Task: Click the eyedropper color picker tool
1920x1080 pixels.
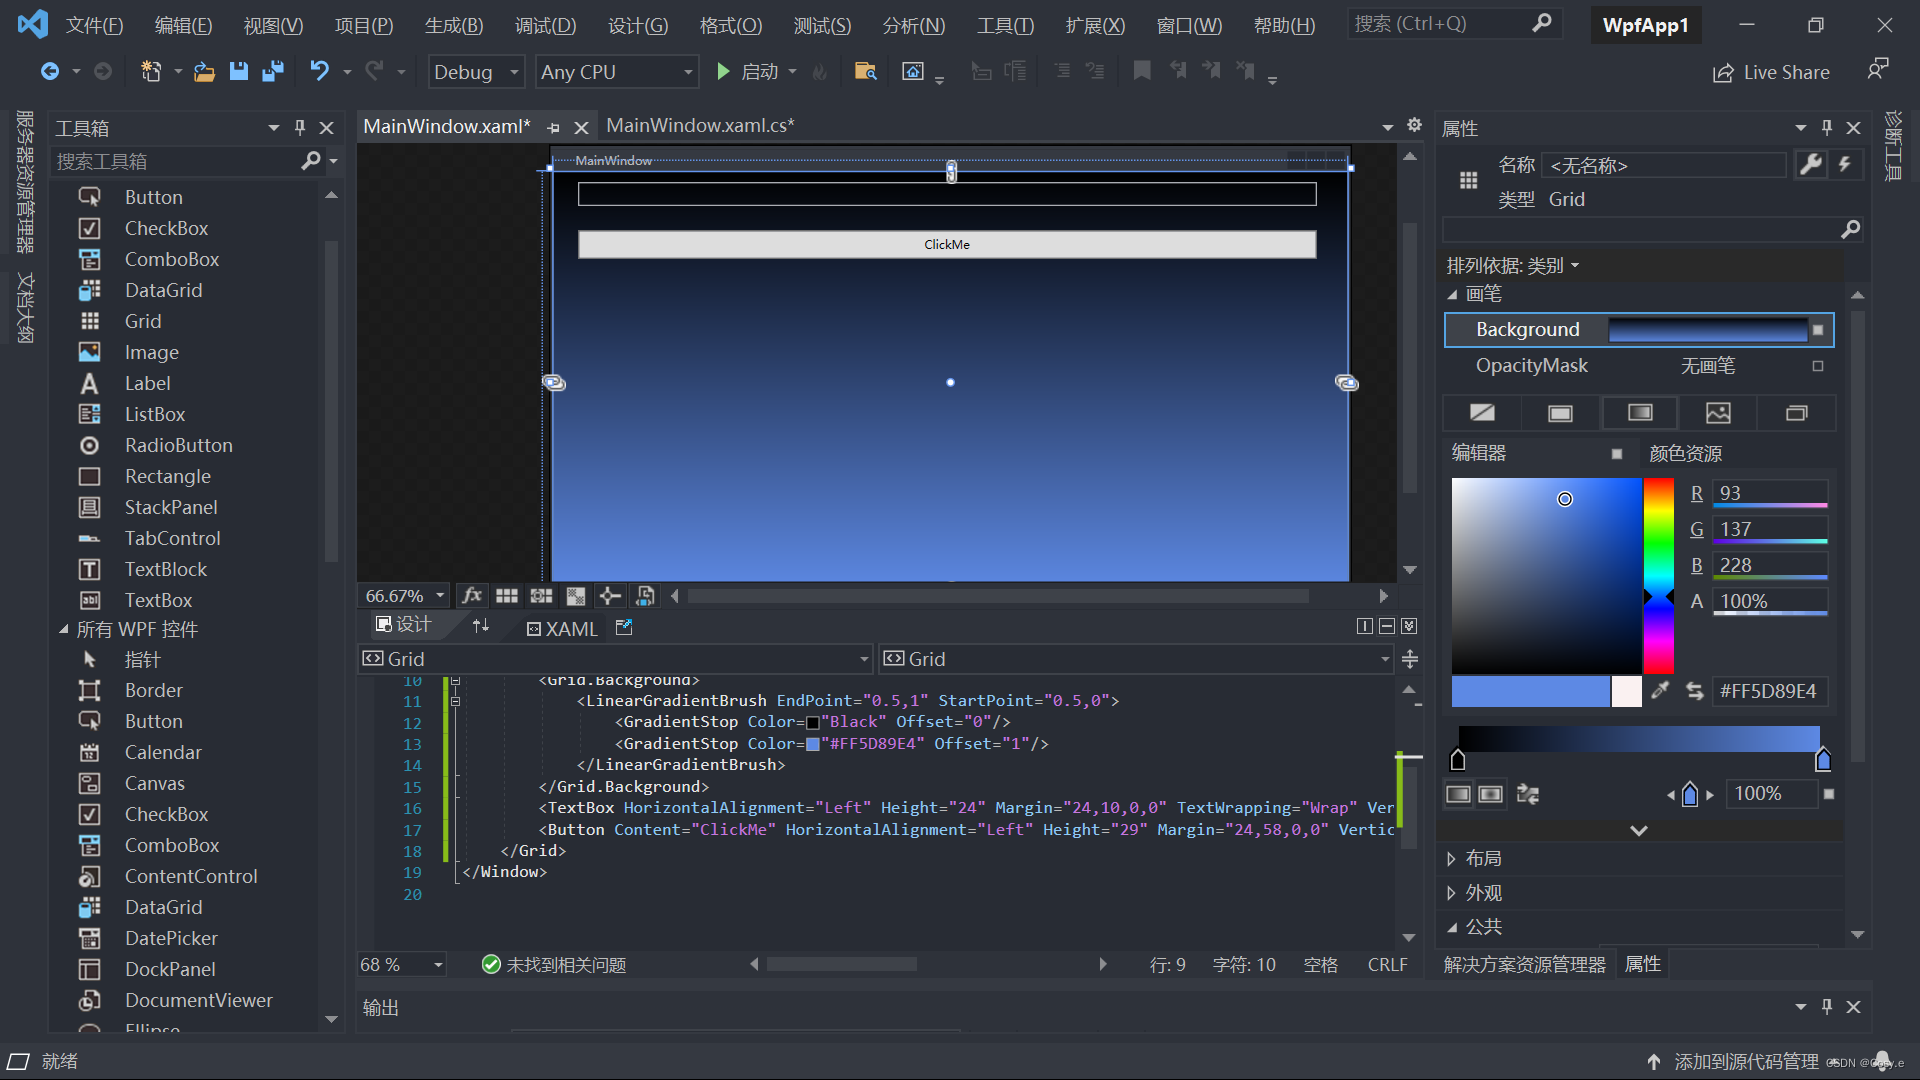Action: pos(1660,691)
